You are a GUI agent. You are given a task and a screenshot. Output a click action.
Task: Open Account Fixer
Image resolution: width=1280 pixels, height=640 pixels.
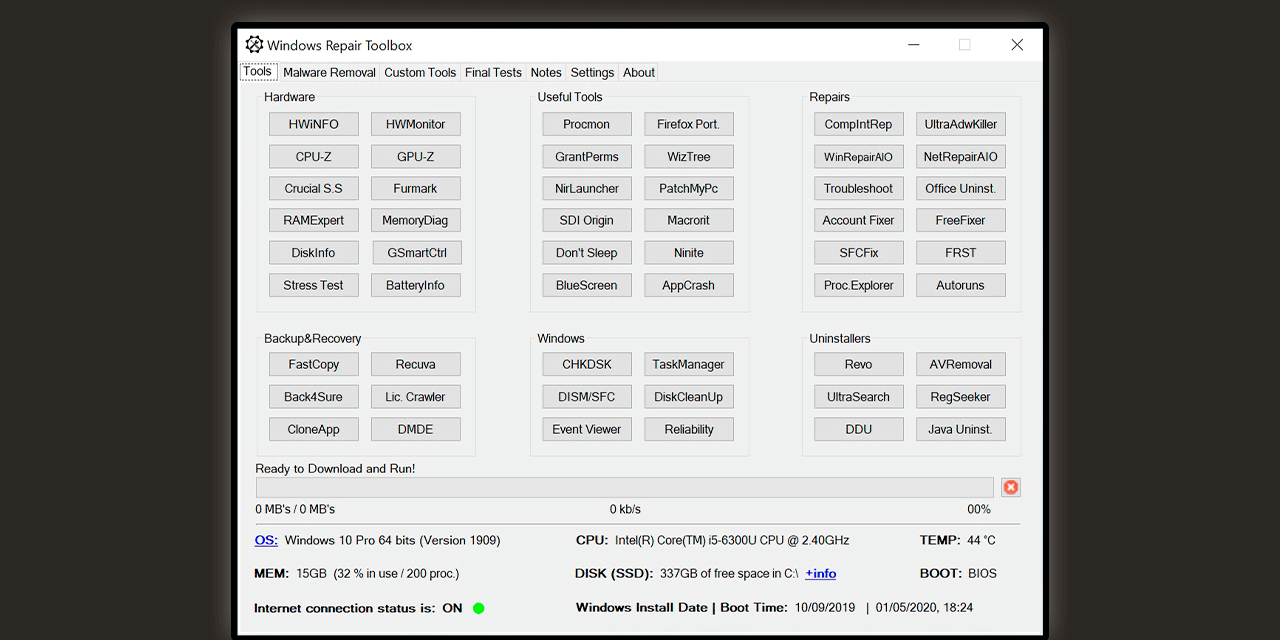point(859,220)
